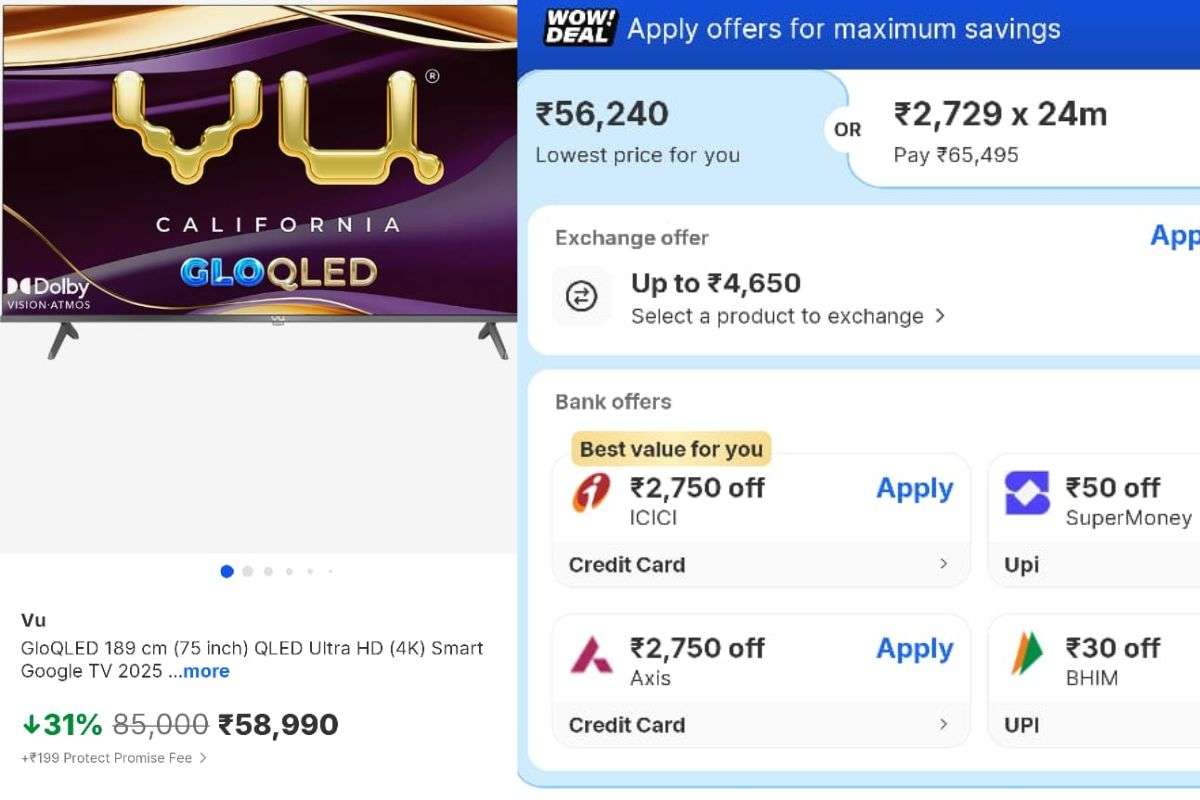This screenshot has height=800, width=1200.
Task: Expand description with the more link
Action: click(x=206, y=672)
